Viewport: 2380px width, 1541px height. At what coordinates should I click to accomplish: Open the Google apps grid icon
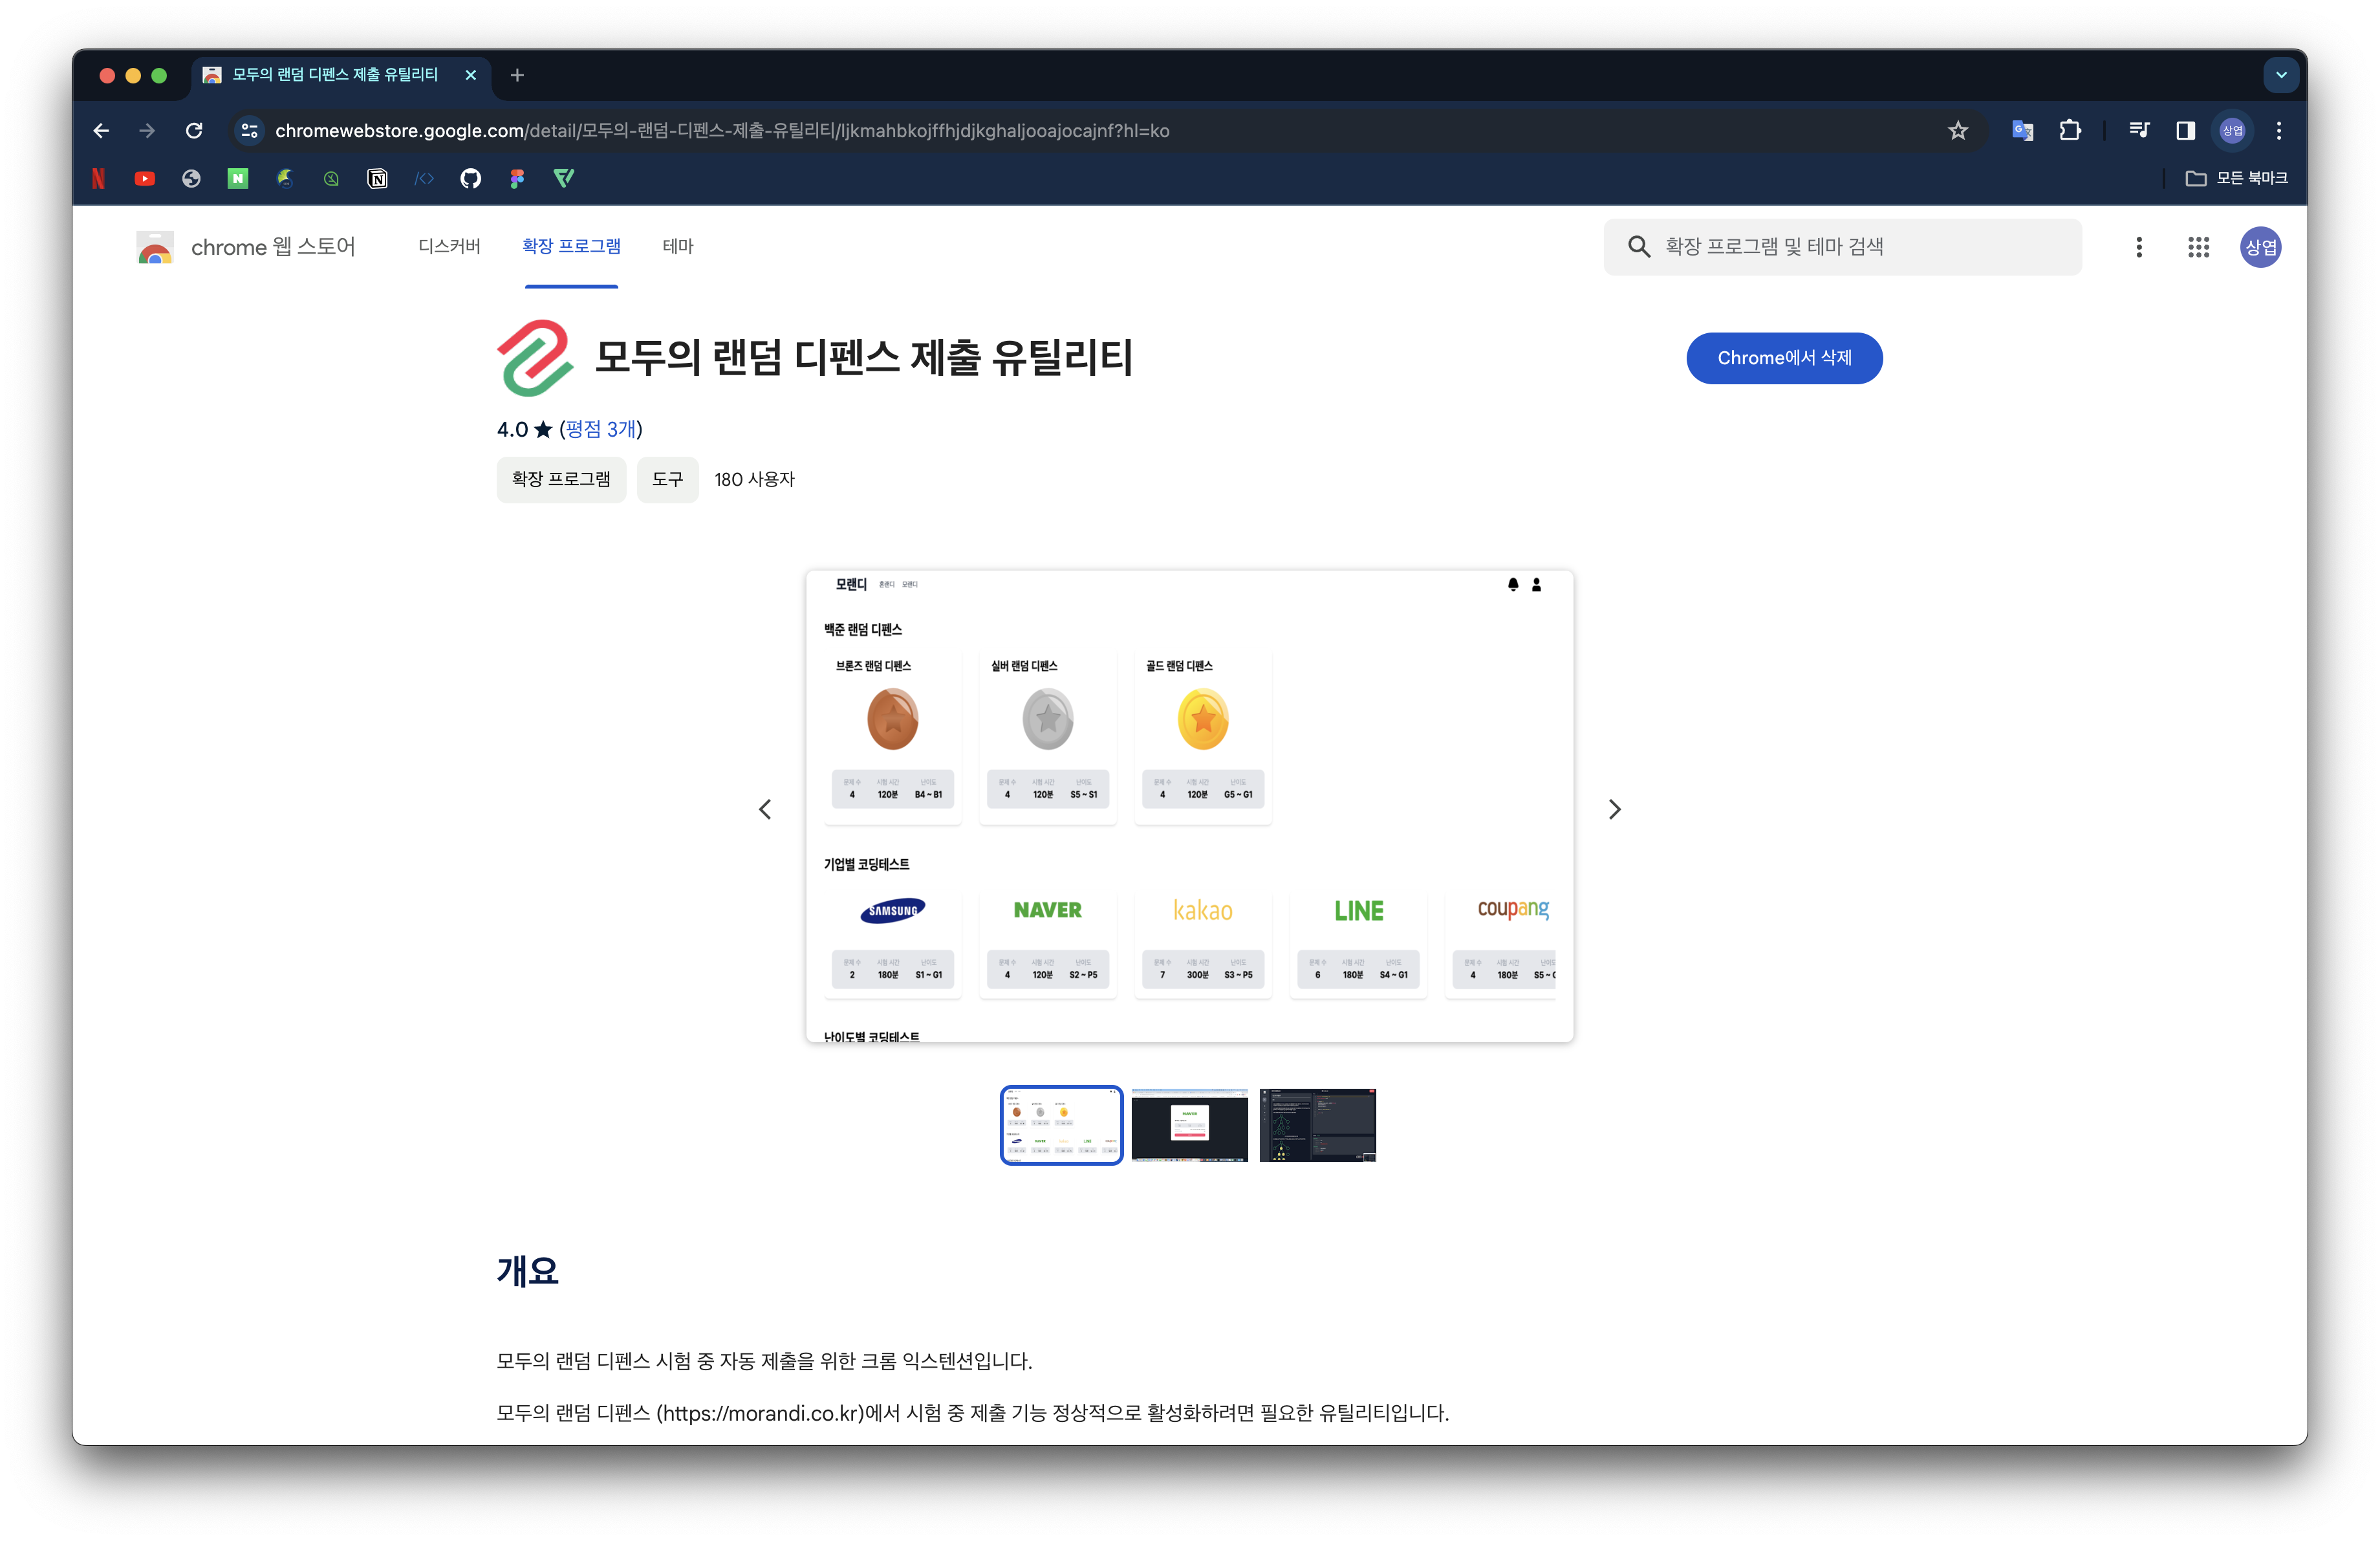pyautogui.click(x=2198, y=247)
